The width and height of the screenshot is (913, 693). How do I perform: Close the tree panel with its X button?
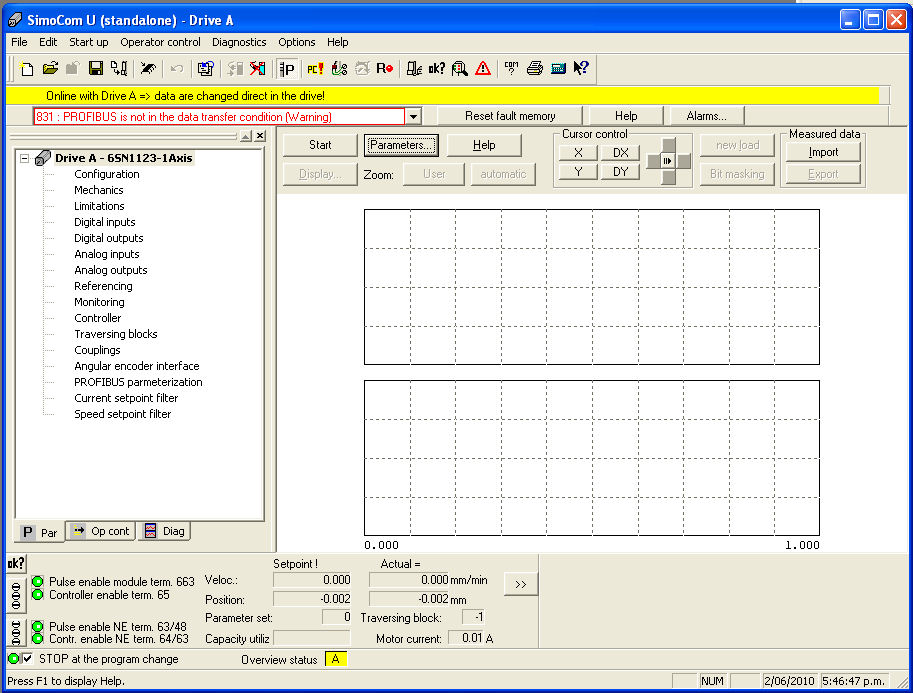[260, 136]
